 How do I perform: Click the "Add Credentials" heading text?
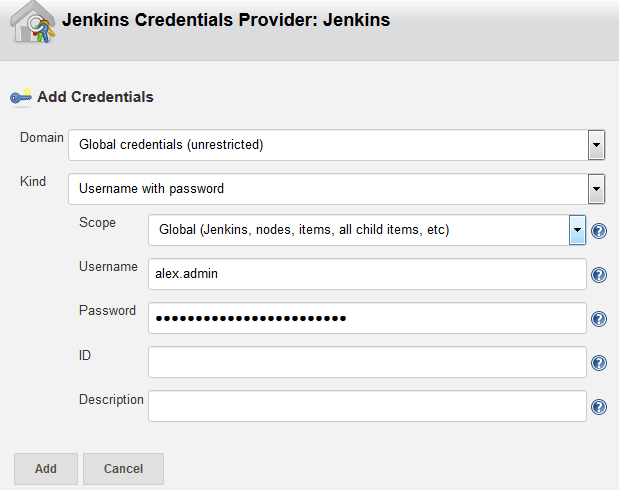[95, 97]
